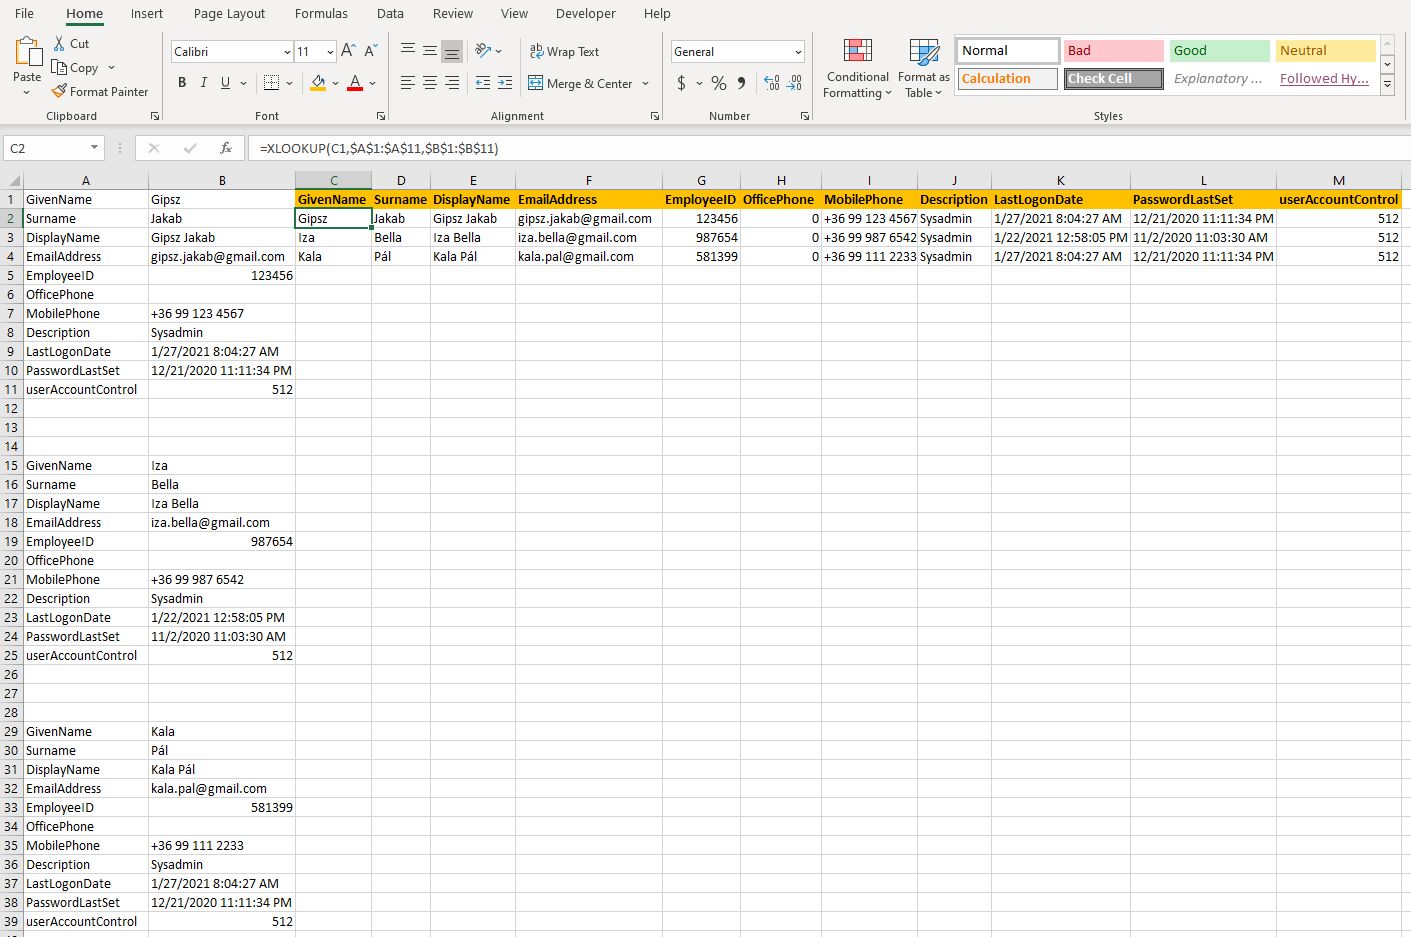Select column M header

[1338, 181]
